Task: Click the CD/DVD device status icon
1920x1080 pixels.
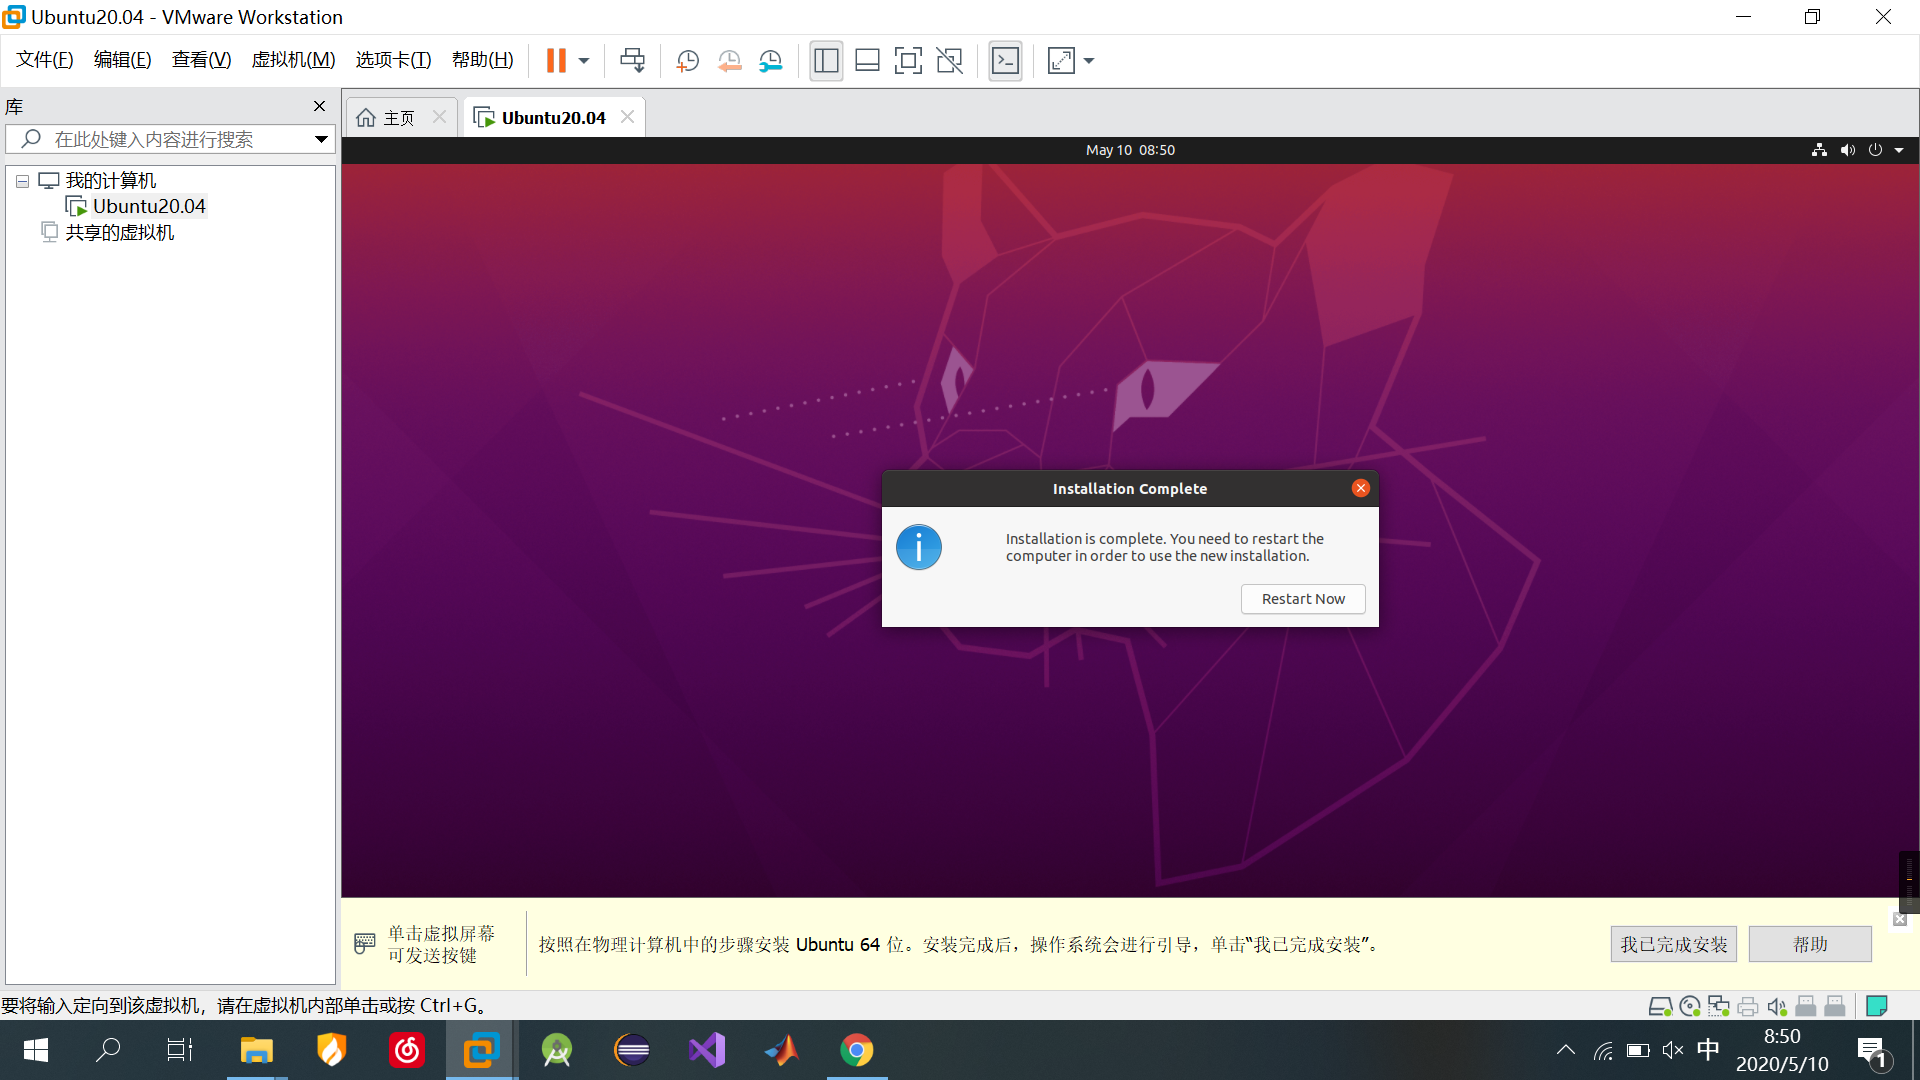Action: (1690, 1006)
